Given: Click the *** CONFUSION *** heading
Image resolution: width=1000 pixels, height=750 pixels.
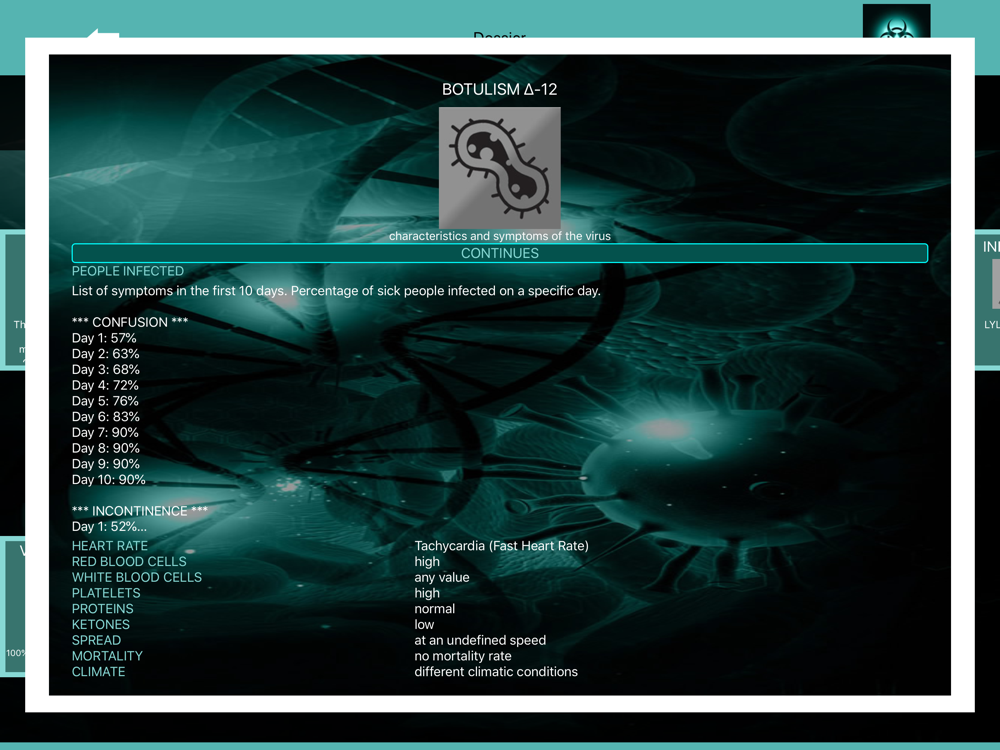Looking at the screenshot, I should click(129, 322).
